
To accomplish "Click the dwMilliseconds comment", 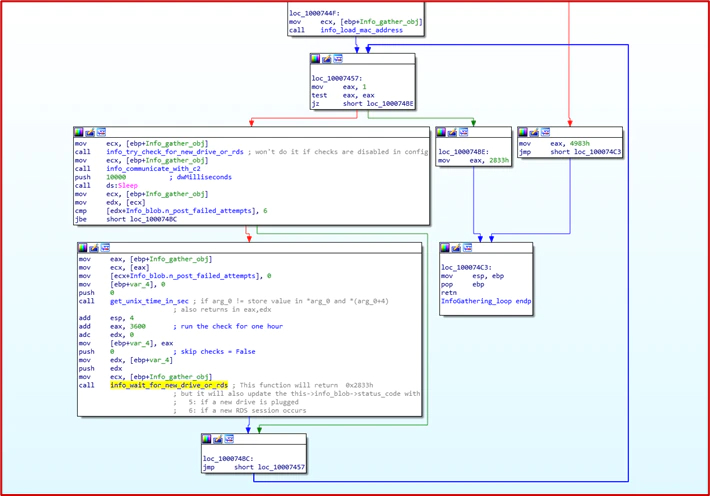I will 200,177.
